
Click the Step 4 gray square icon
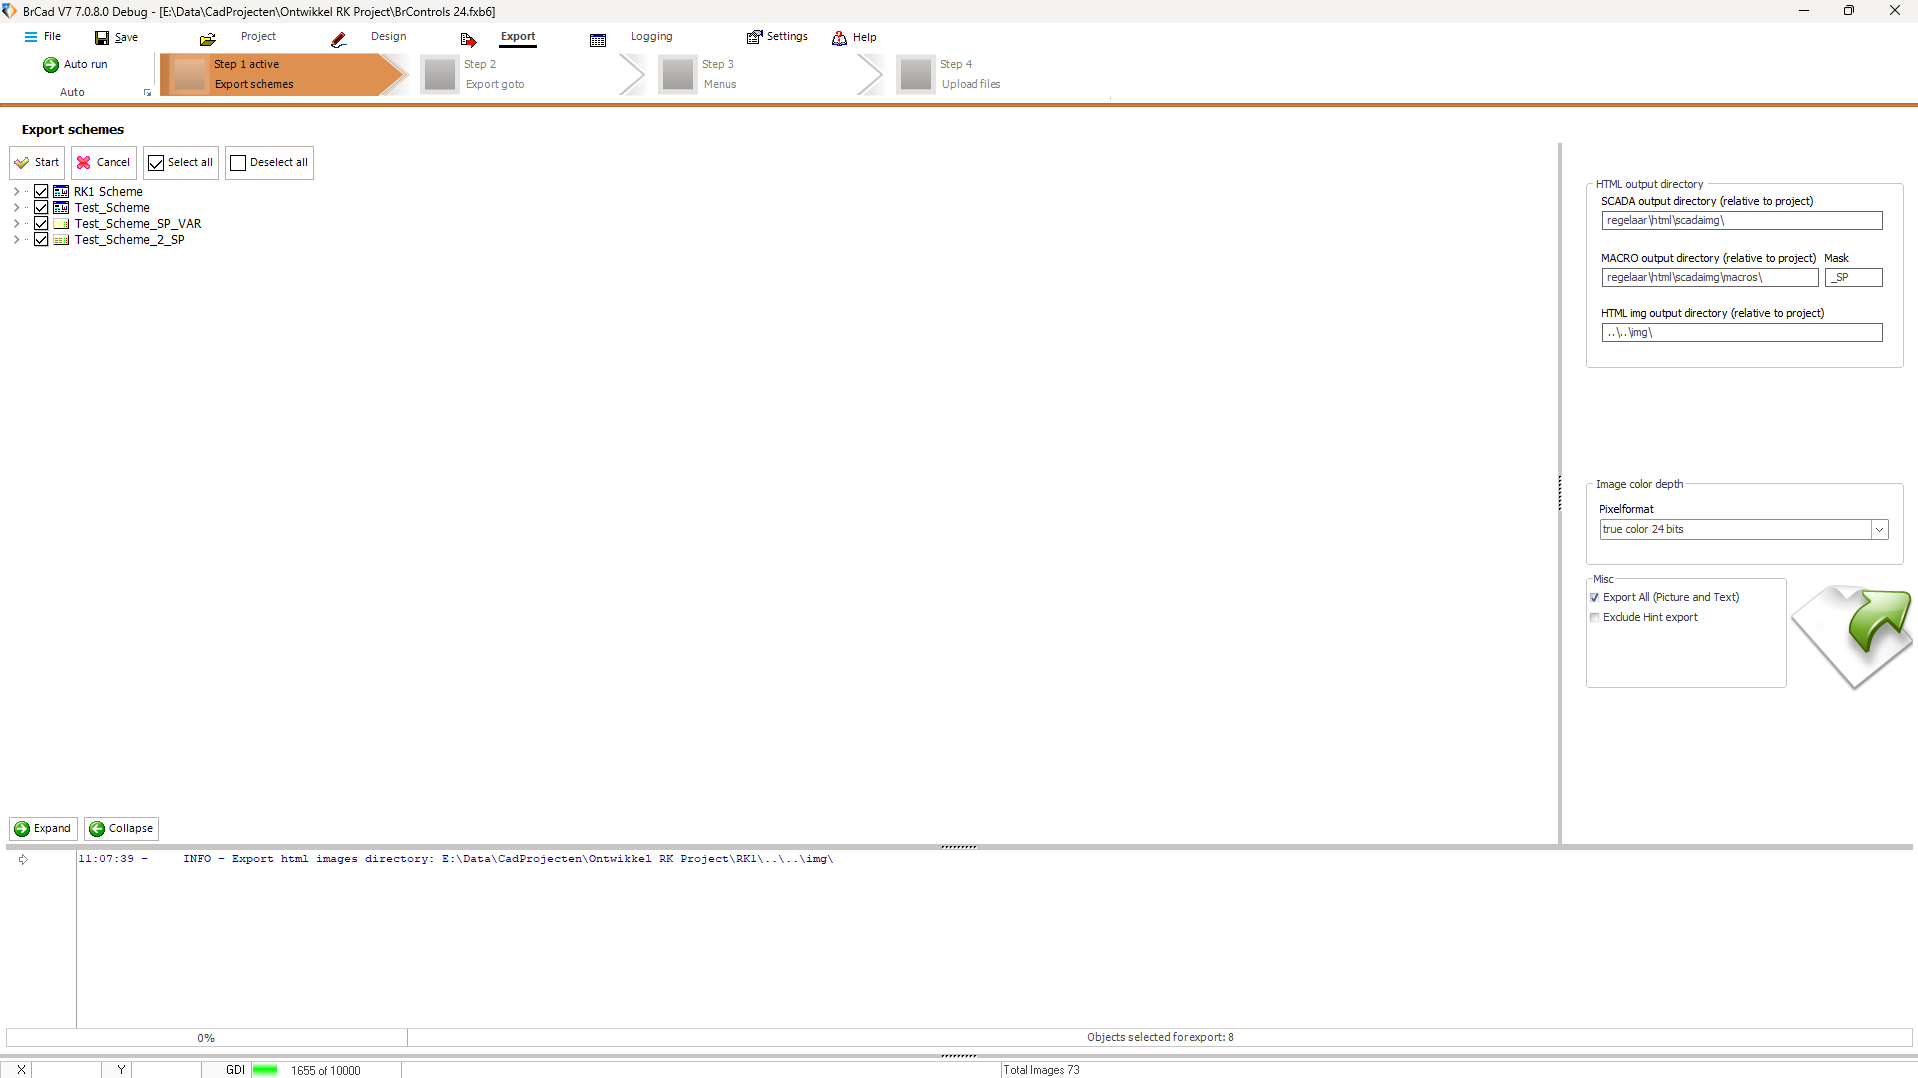tap(916, 75)
